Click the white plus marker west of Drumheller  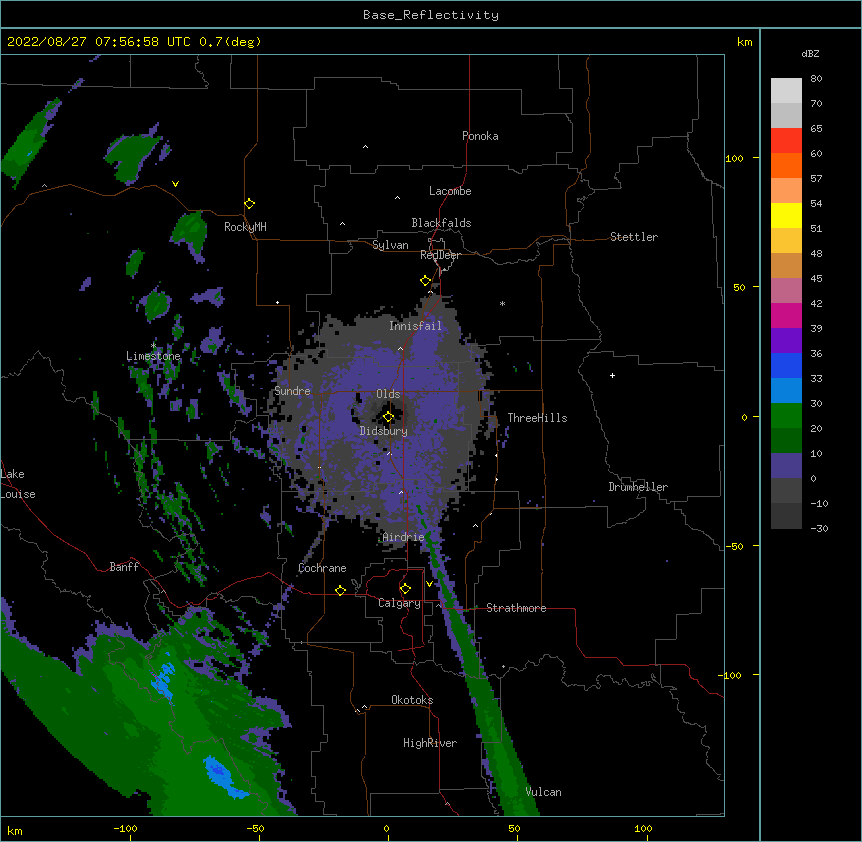pos(612,375)
